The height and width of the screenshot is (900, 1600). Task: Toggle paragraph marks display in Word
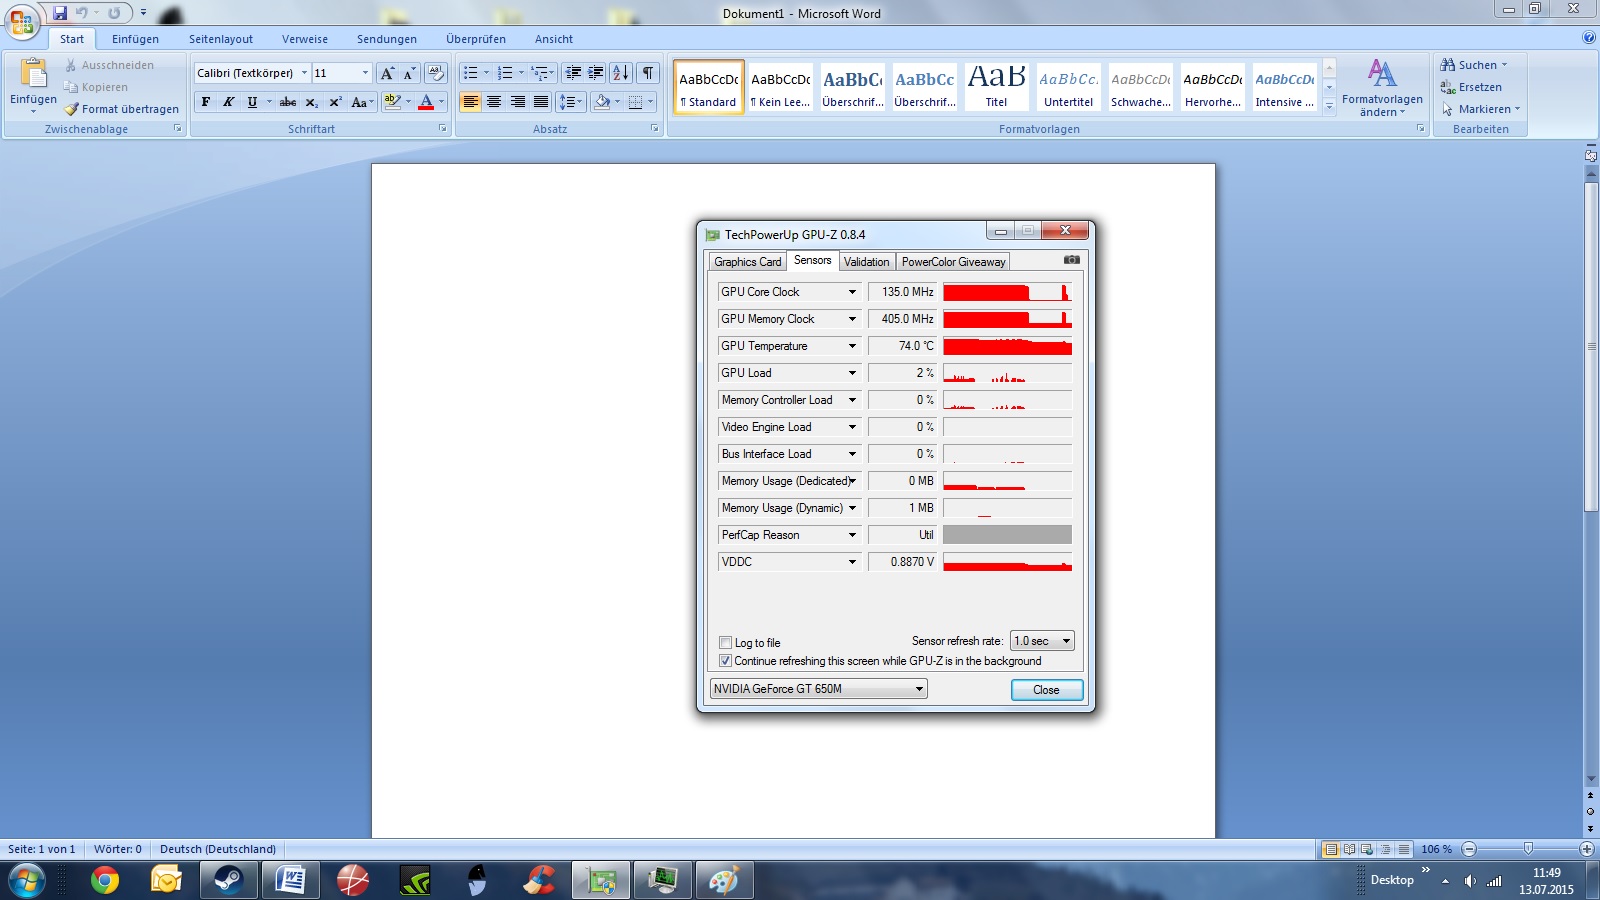point(648,73)
